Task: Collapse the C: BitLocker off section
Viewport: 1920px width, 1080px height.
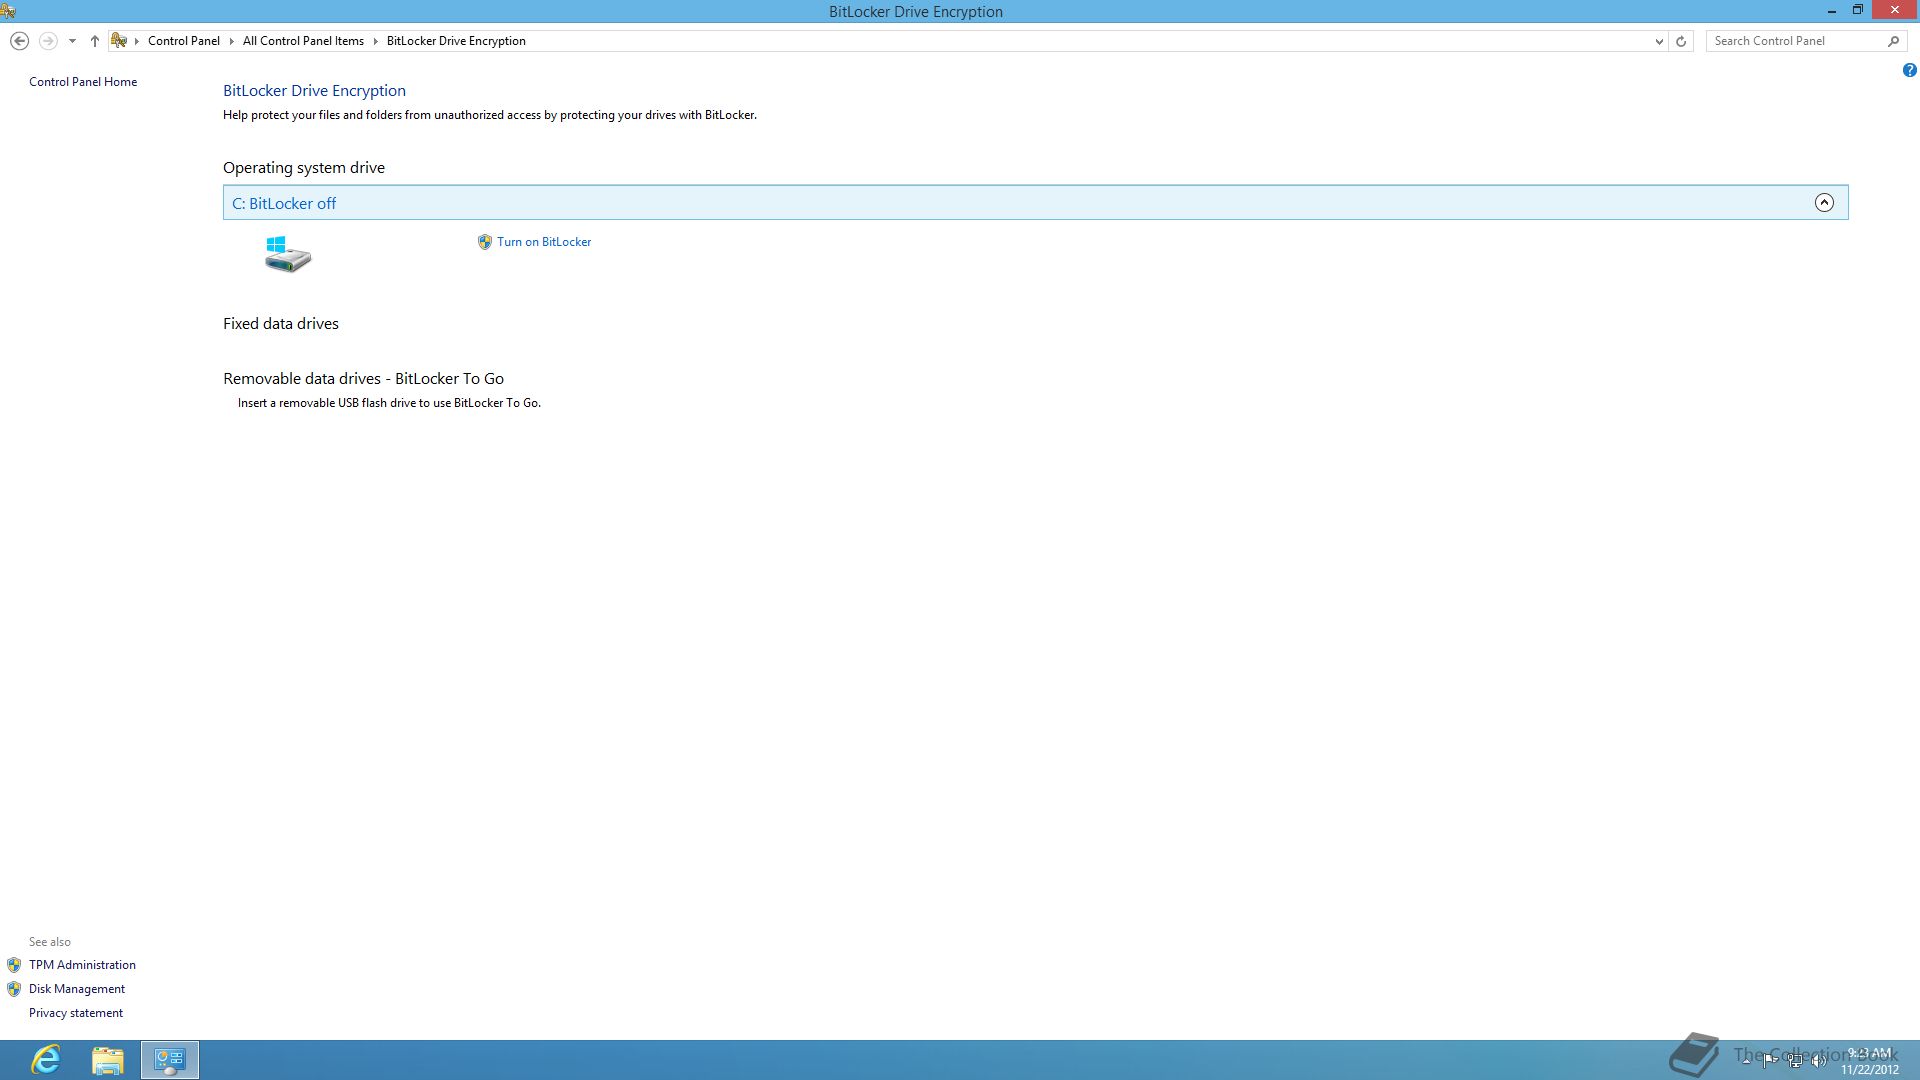Action: (1824, 203)
